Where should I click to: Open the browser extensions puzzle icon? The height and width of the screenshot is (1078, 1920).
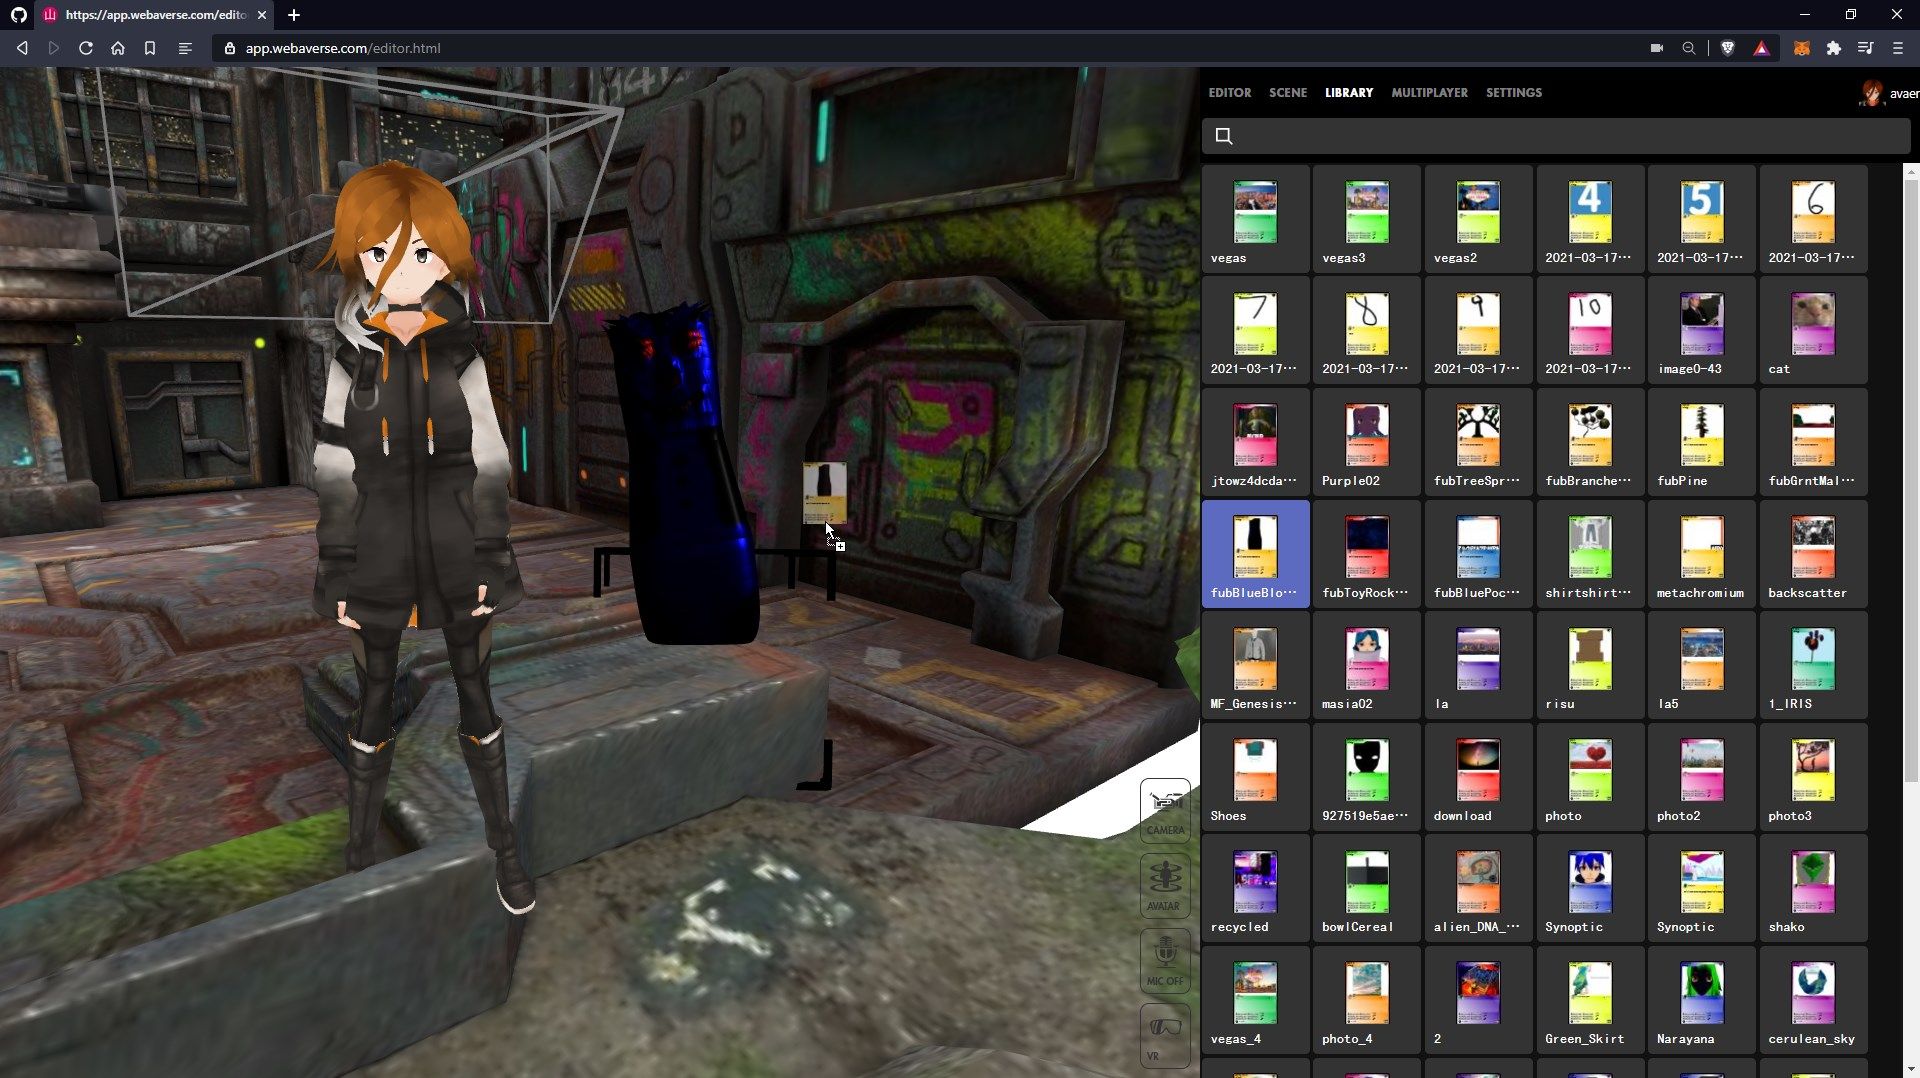click(1833, 48)
